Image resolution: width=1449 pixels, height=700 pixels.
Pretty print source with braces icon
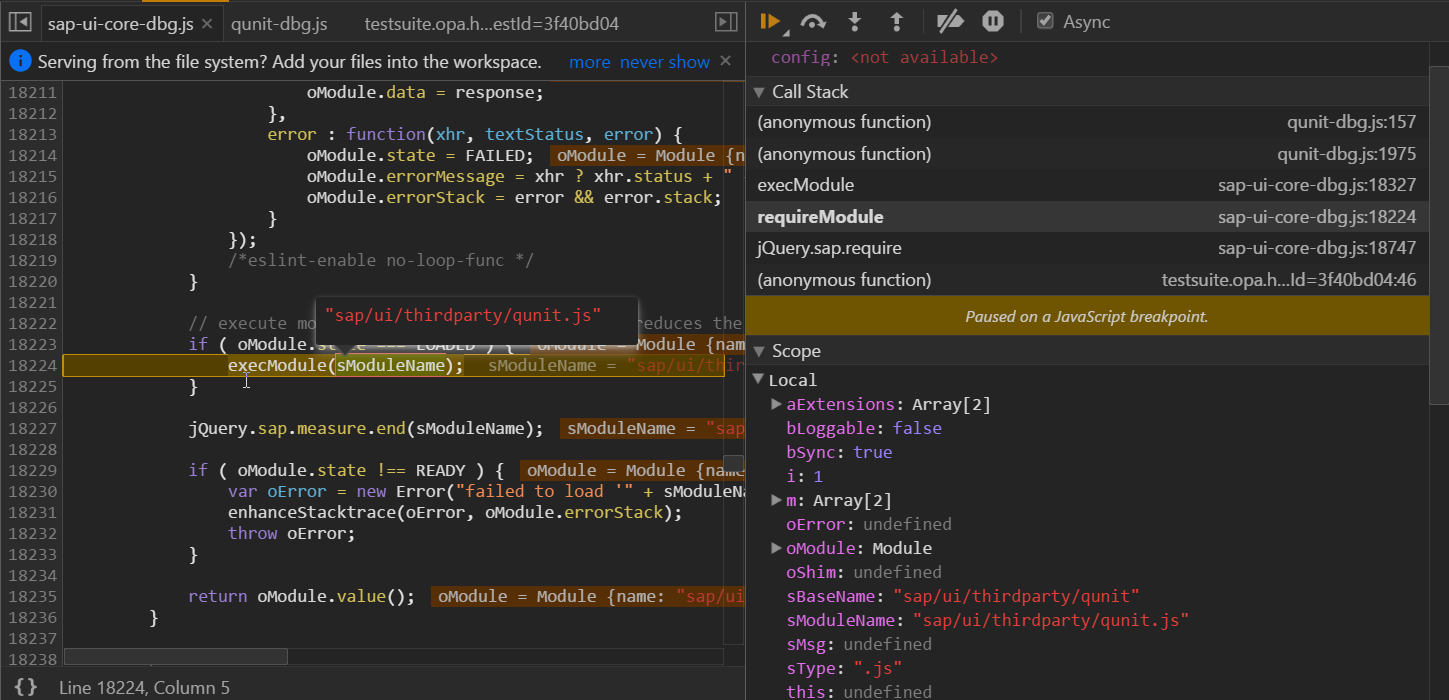[x=27, y=687]
